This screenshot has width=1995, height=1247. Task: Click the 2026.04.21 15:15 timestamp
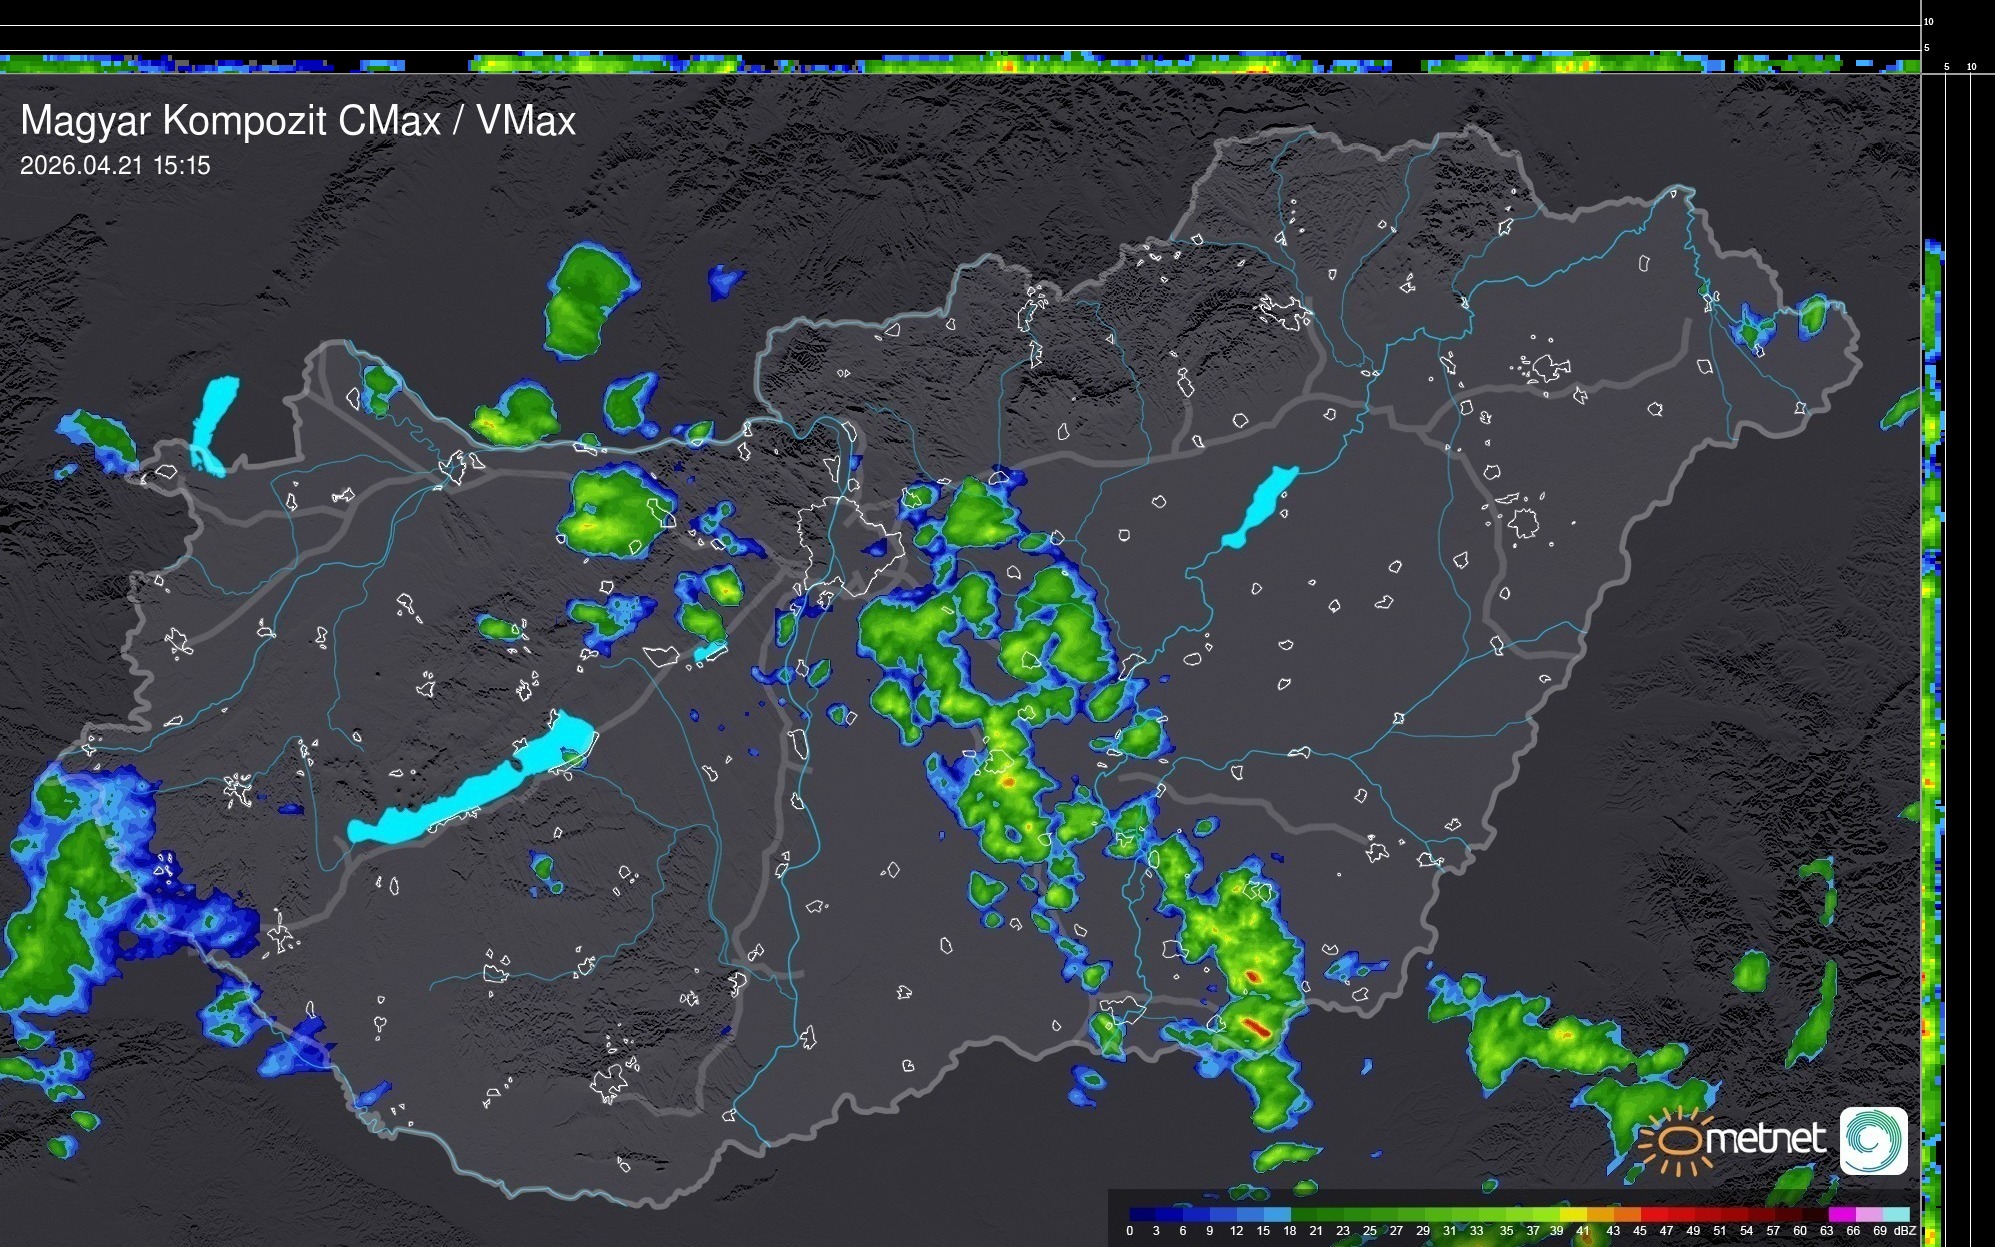[x=115, y=166]
